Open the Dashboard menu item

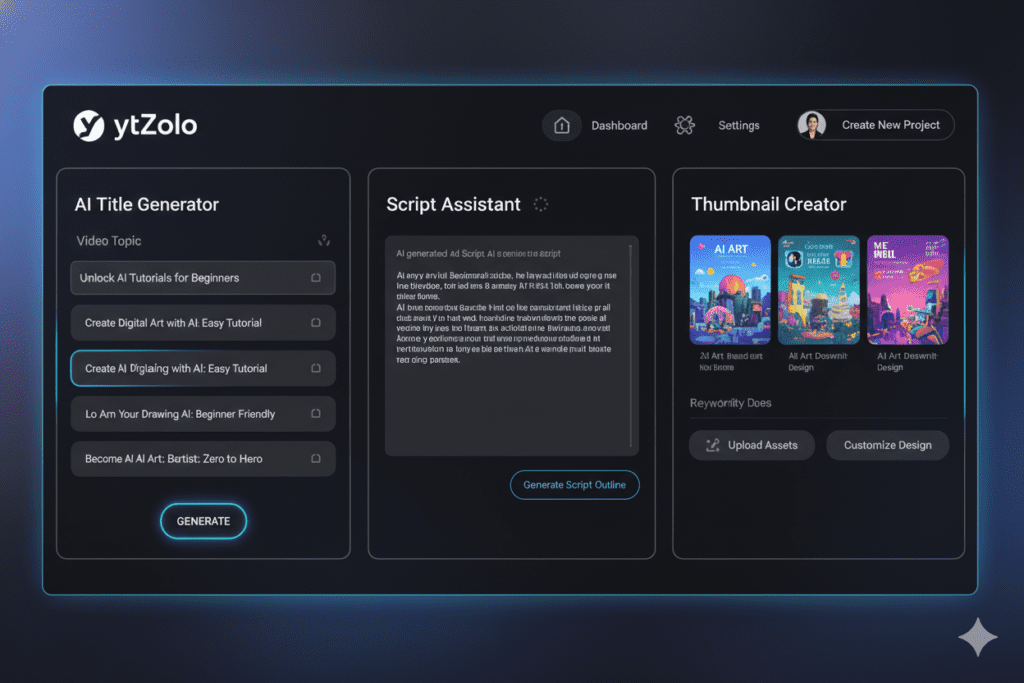(x=619, y=126)
